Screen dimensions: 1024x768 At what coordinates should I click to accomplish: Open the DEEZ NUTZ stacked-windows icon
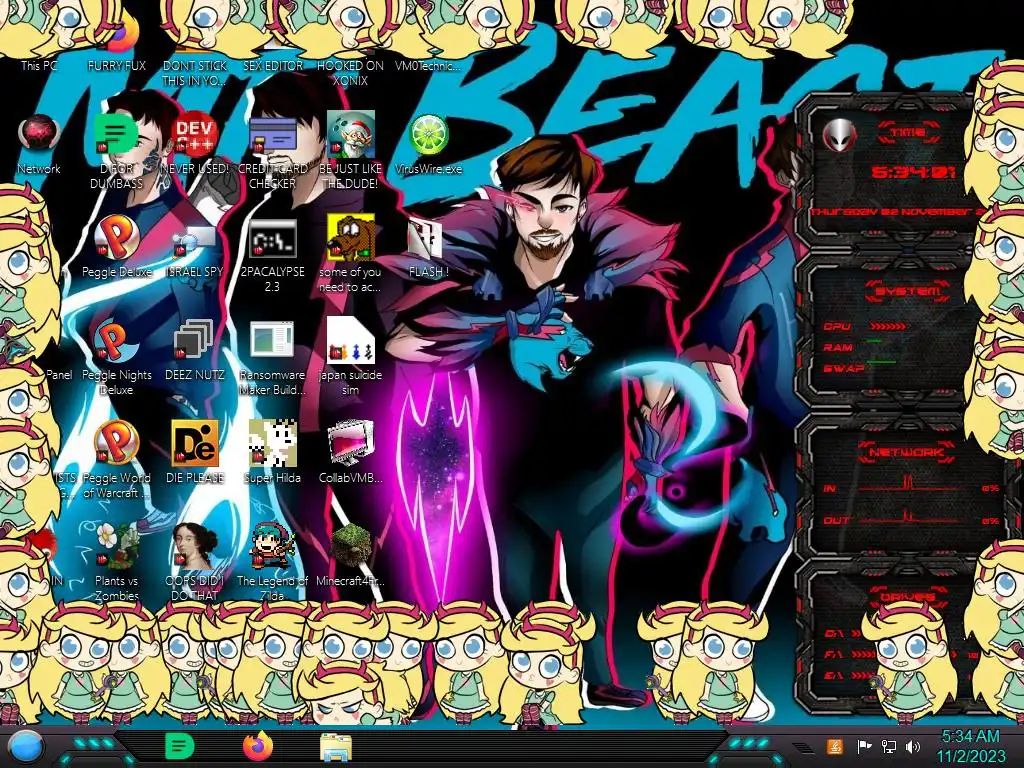[x=195, y=341]
